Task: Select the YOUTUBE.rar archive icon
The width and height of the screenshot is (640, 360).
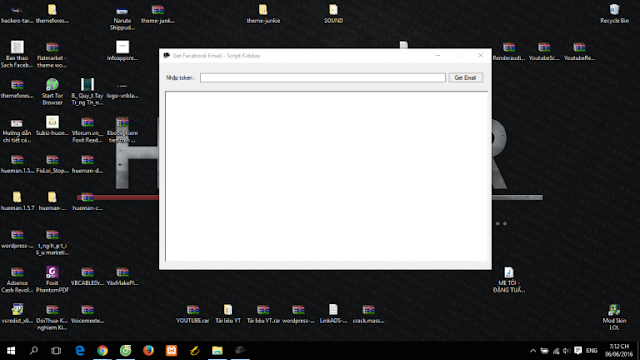Action: 193,314
